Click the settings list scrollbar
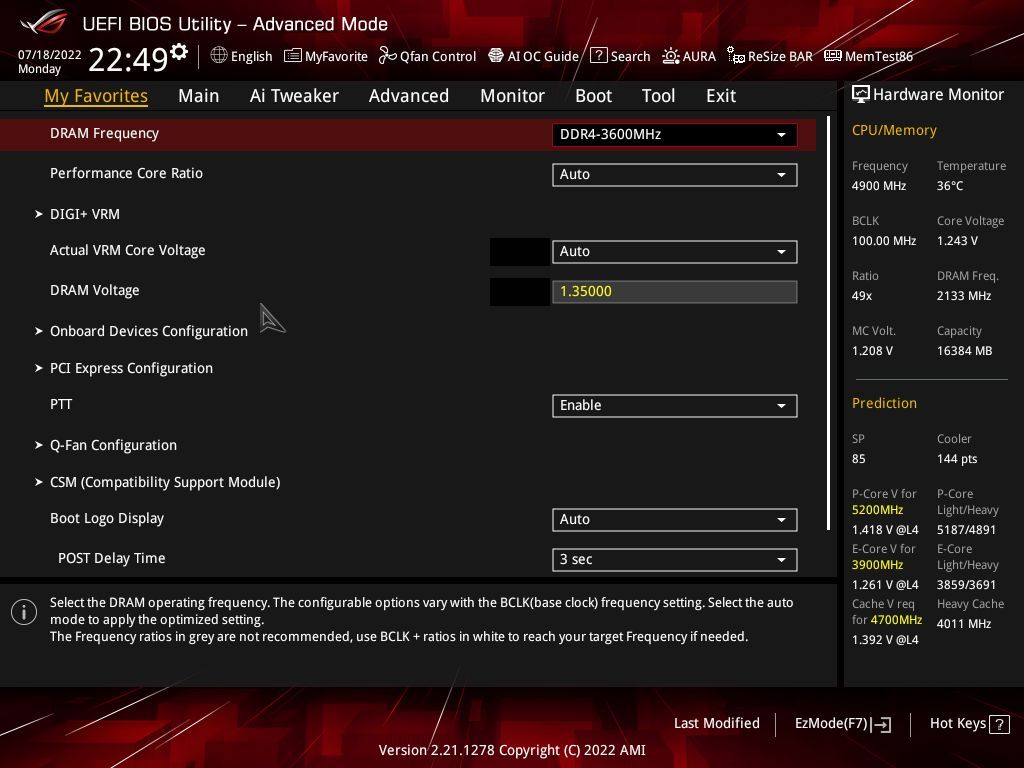 (x=828, y=323)
